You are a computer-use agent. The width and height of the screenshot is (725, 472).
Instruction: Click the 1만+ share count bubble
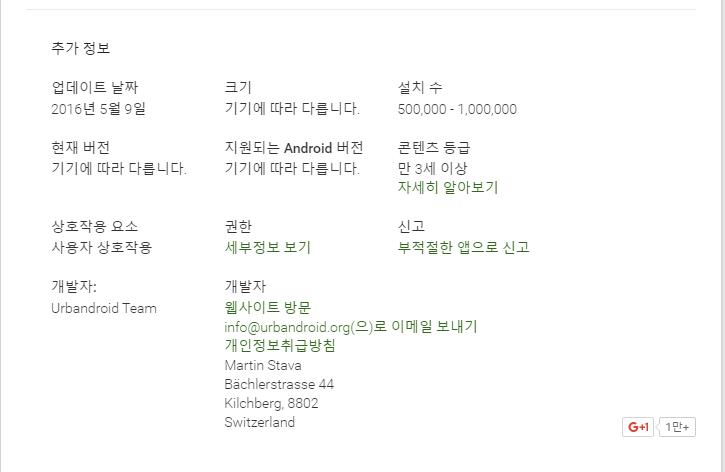pyautogui.click(x=678, y=427)
